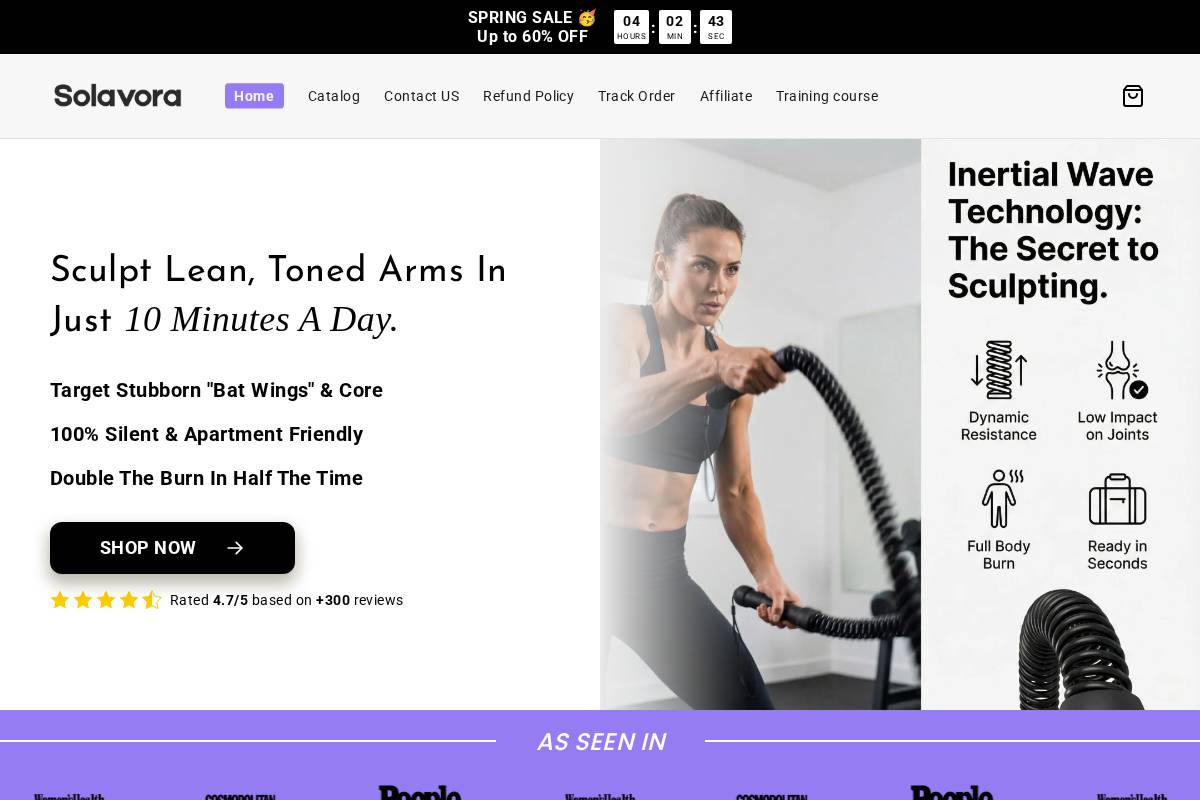Open the Catalog page
1200x800 pixels.
tap(334, 96)
